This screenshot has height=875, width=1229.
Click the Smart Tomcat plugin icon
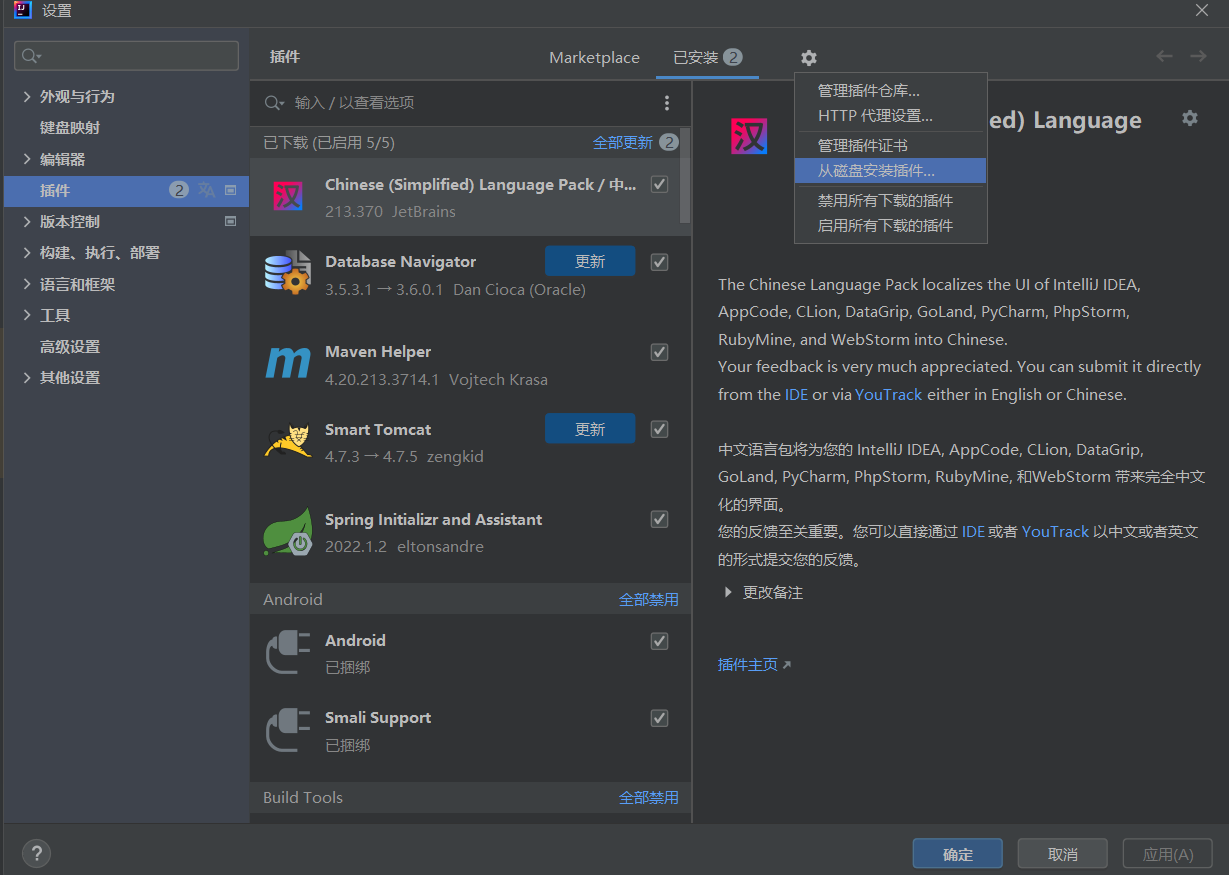point(288,441)
